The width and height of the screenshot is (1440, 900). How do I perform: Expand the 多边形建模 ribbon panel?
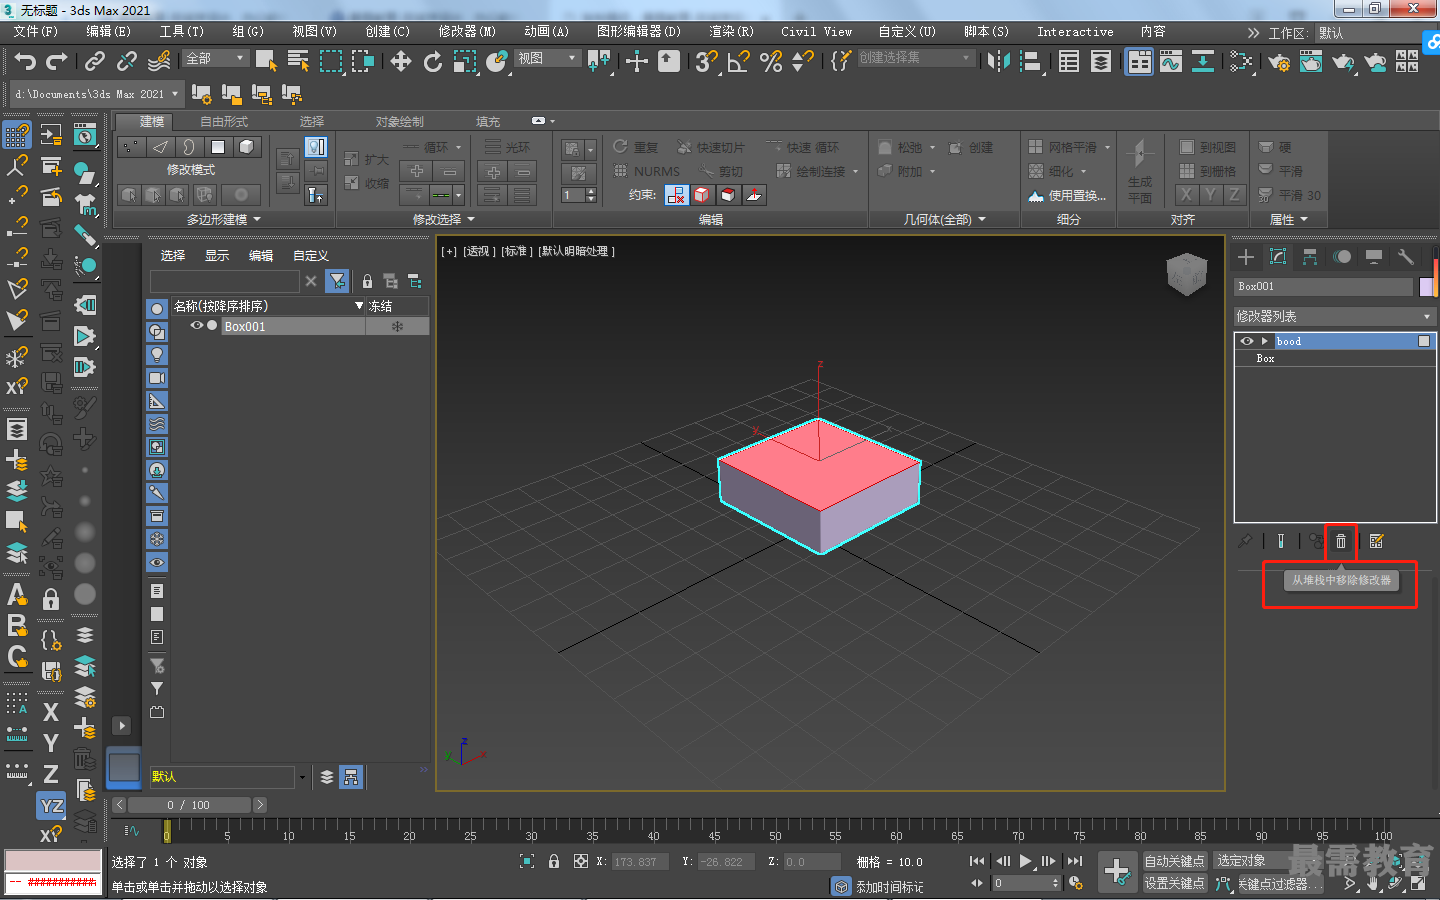[x=224, y=219]
